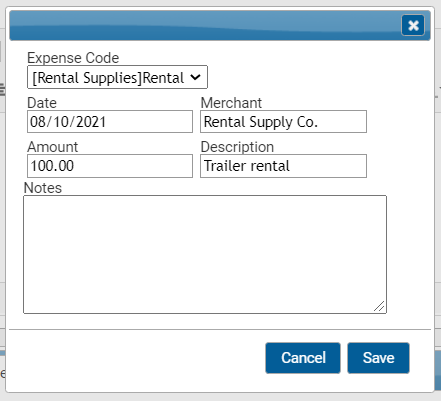The width and height of the screenshot is (441, 401).
Task: Click the Expense Code label
Action: tap(73, 58)
